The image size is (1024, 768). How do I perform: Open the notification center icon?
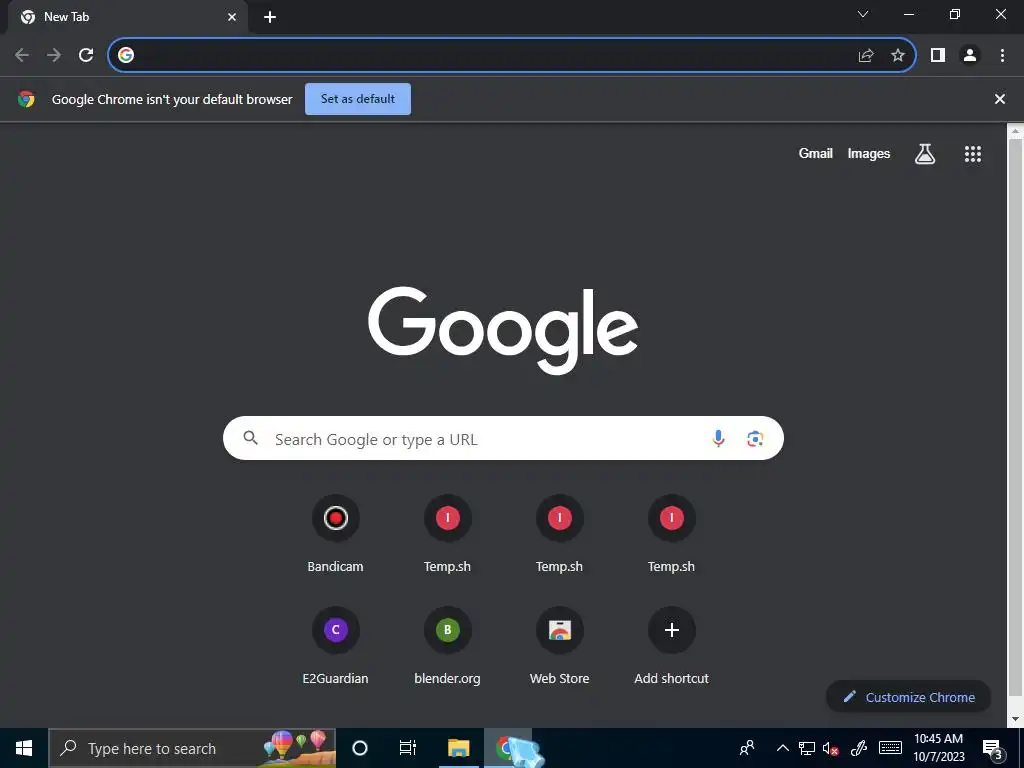click(992, 748)
